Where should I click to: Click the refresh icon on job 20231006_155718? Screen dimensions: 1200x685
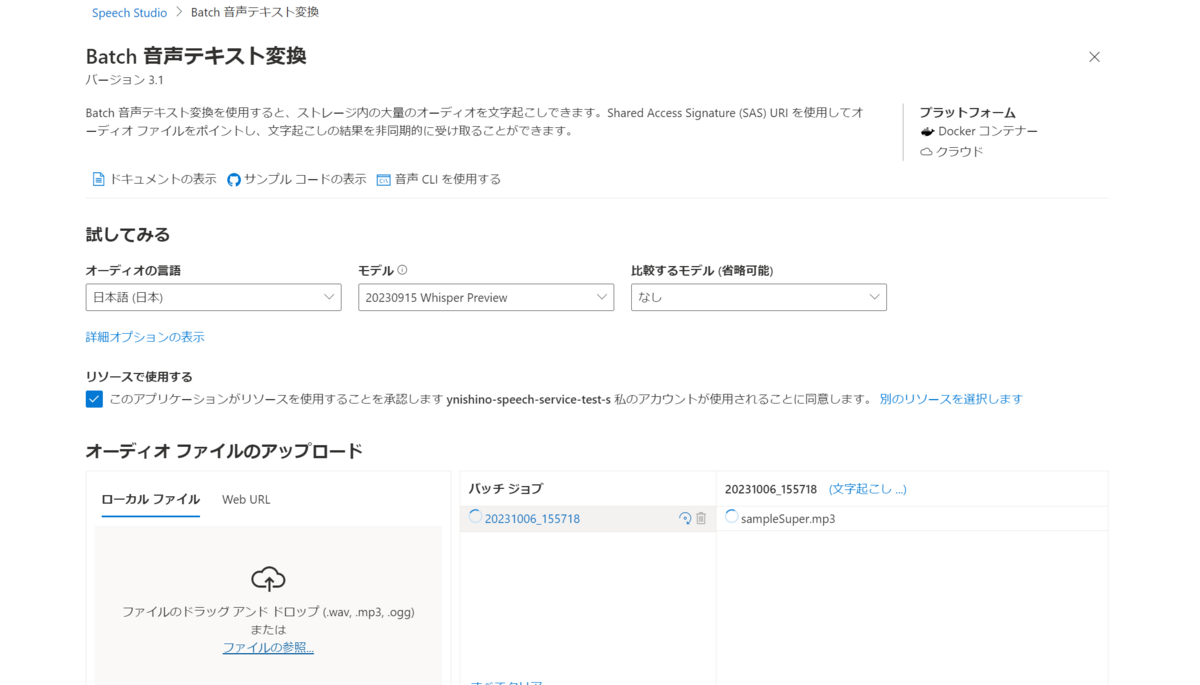[685, 518]
